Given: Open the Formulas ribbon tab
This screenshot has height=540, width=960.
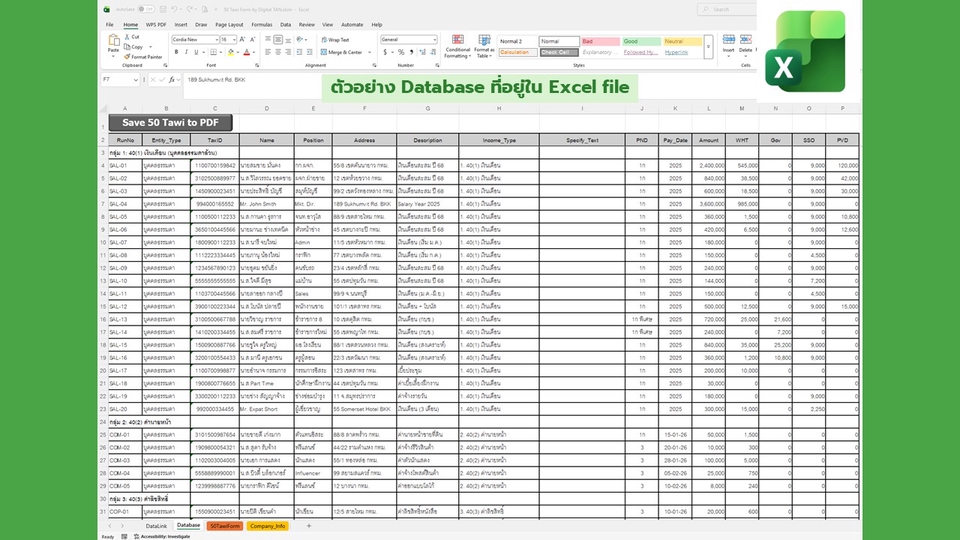Looking at the screenshot, I should [262, 24].
